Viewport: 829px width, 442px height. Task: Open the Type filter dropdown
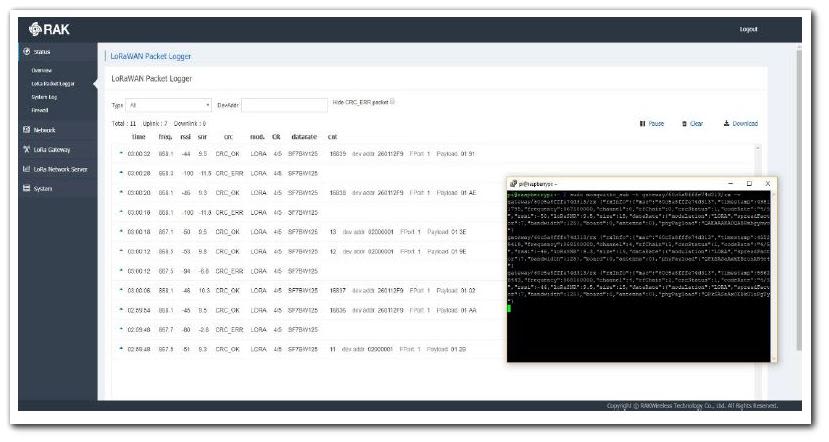click(169, 105)
